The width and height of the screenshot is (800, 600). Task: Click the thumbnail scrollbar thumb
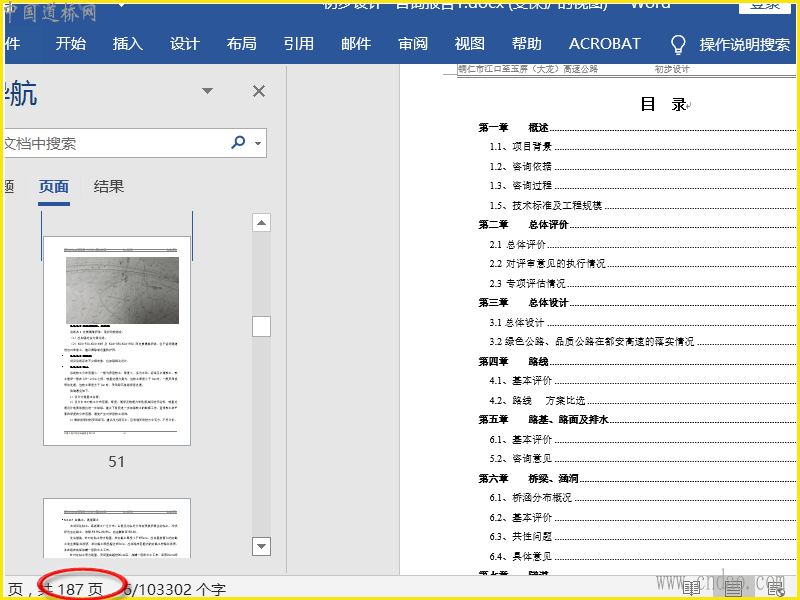[261, 327]
